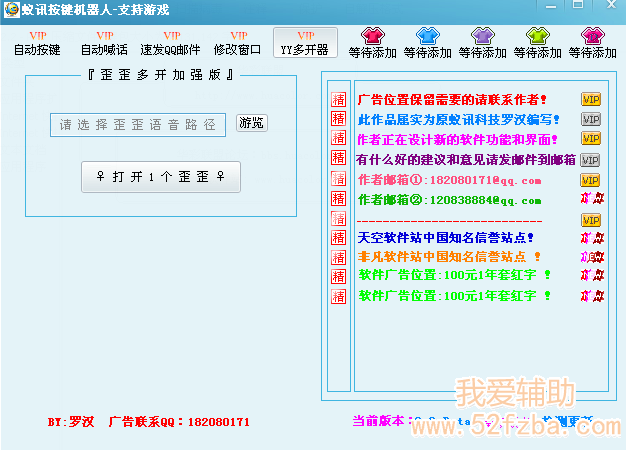Click the 请选择歪歪语音路径 input field
This screenshot has width=626, height=450.
[x=138, y=125]
